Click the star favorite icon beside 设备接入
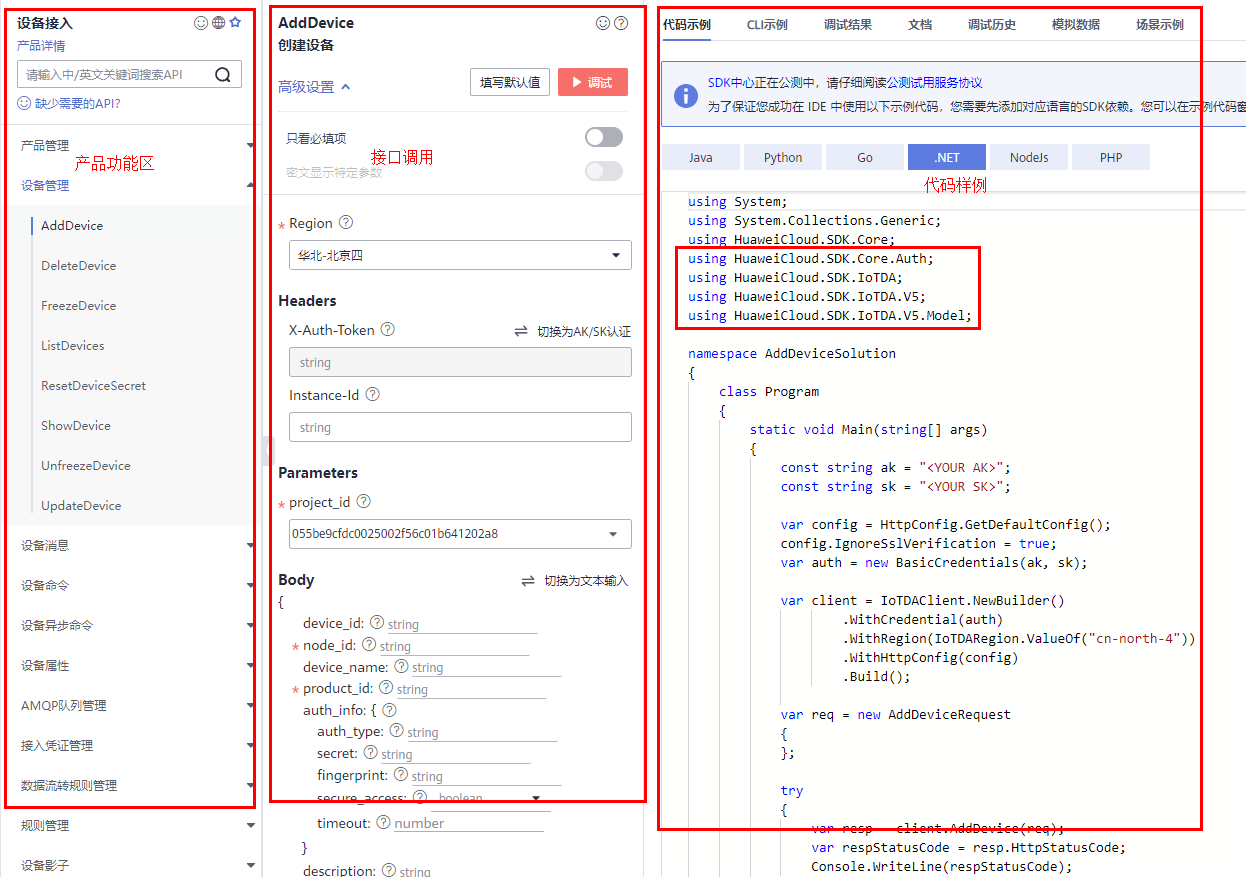1246x877 pixels. (x=235, y=22)
